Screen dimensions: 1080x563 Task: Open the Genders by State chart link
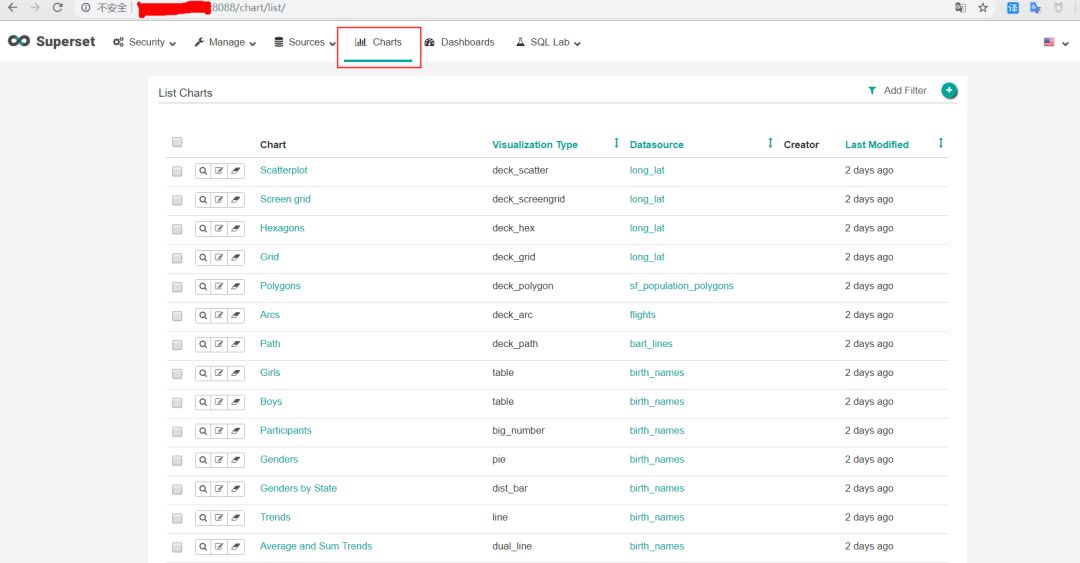click(x=298, y=489)
